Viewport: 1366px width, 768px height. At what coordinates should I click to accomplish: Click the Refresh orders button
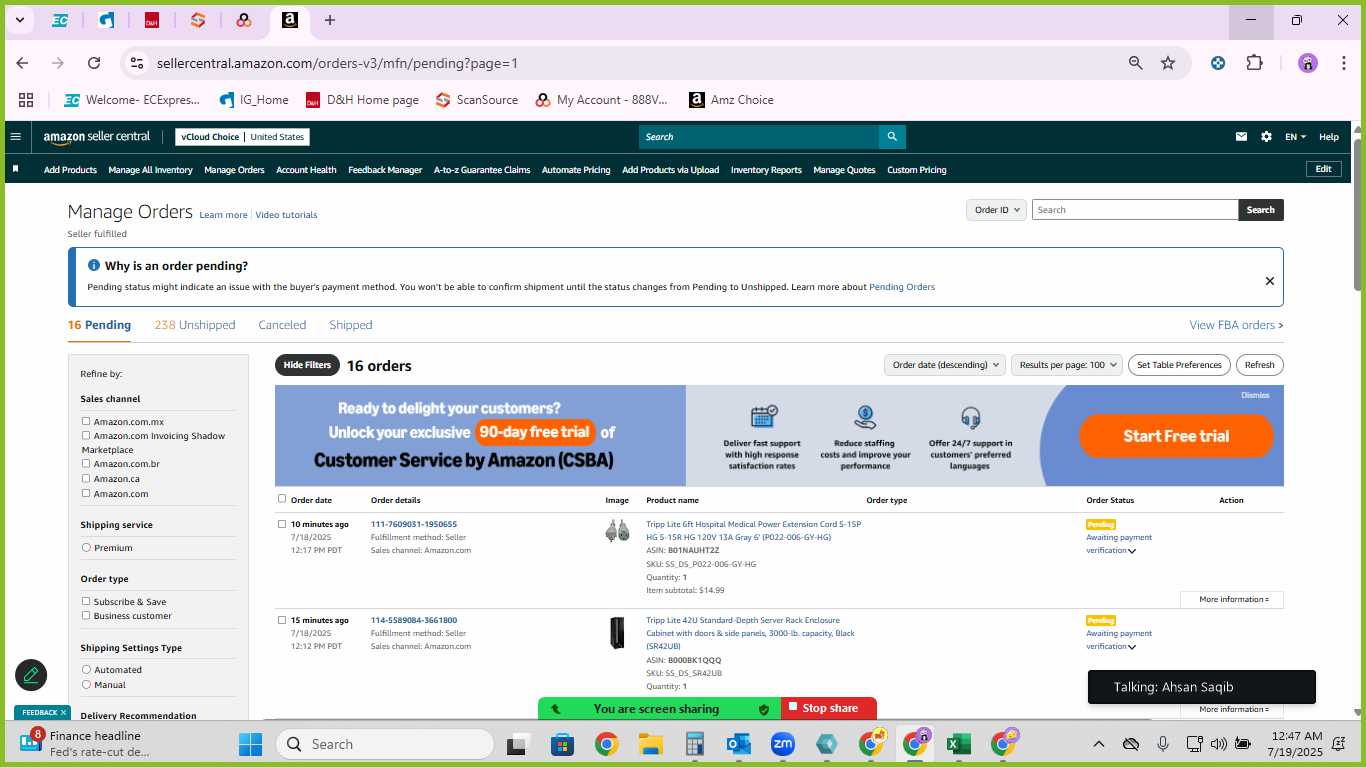(1260, 365)
